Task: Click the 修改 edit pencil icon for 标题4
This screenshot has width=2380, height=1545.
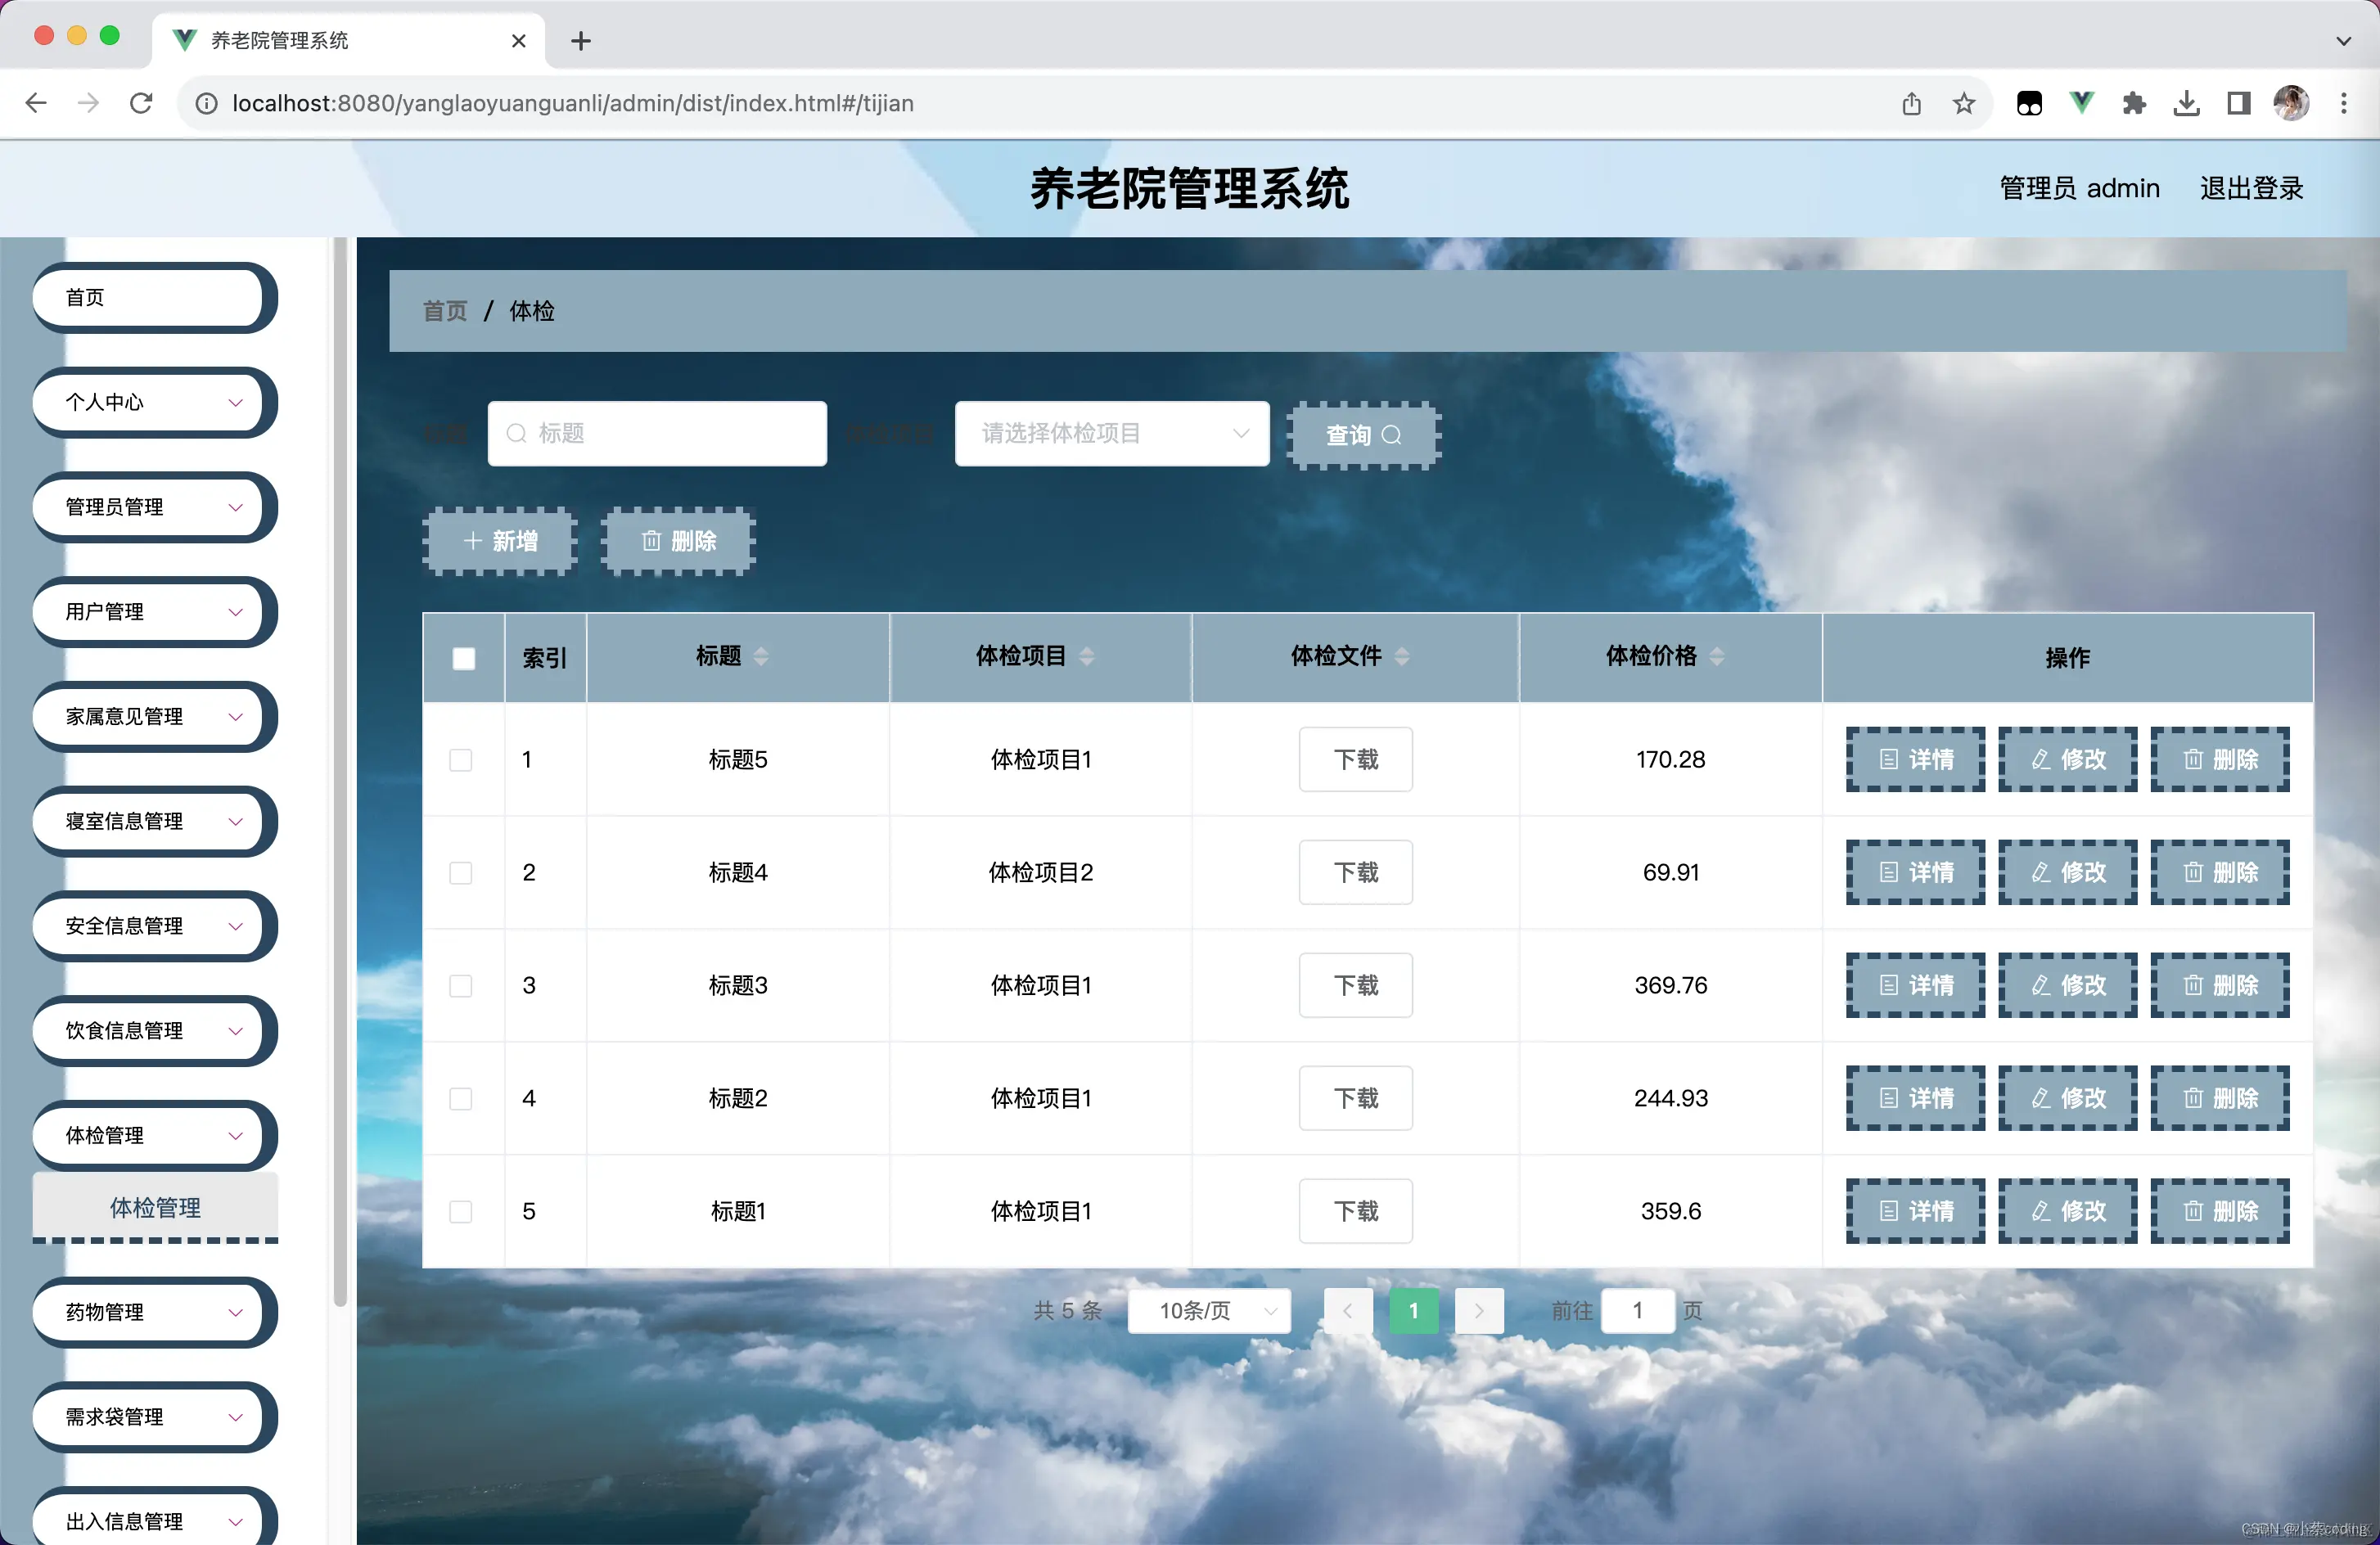Action: tap(2040, 872)
